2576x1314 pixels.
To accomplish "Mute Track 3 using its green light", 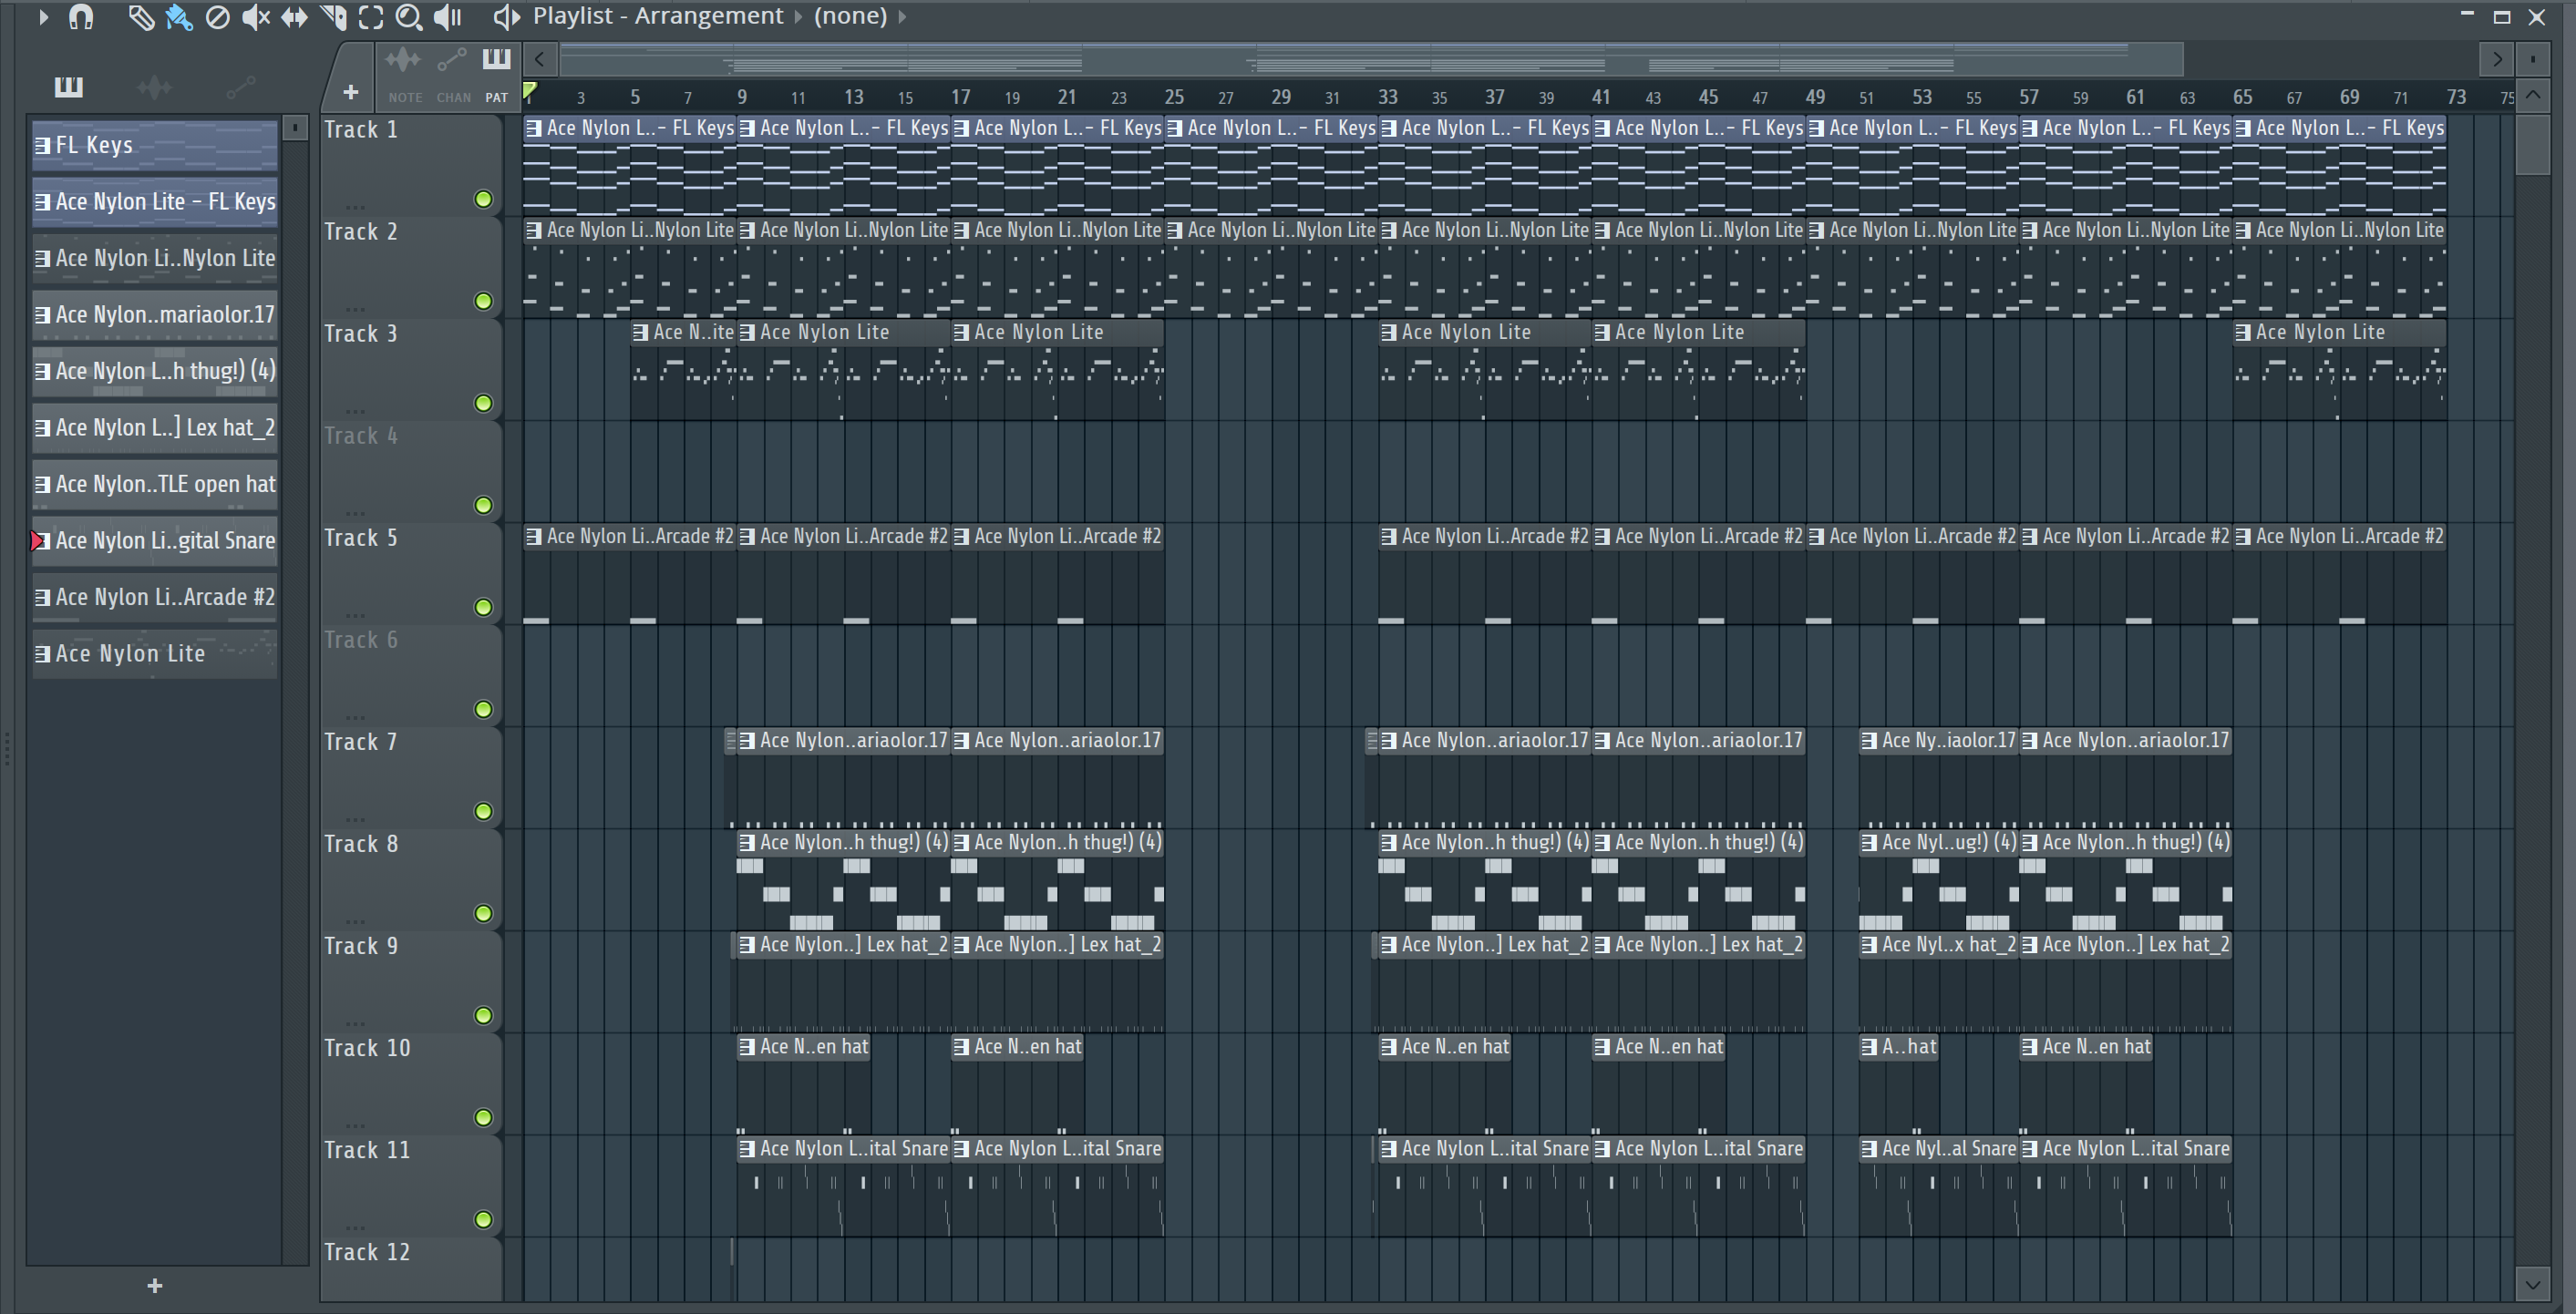I will click(483, 403).
